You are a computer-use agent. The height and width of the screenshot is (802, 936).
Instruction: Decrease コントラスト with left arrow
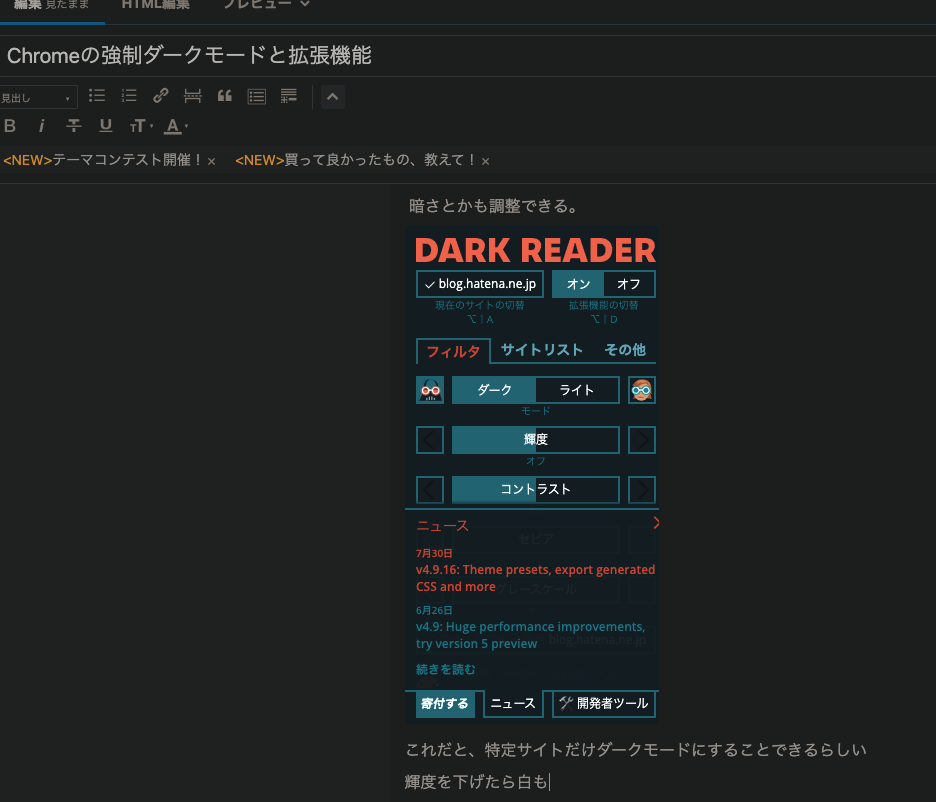tap(430, 490)
